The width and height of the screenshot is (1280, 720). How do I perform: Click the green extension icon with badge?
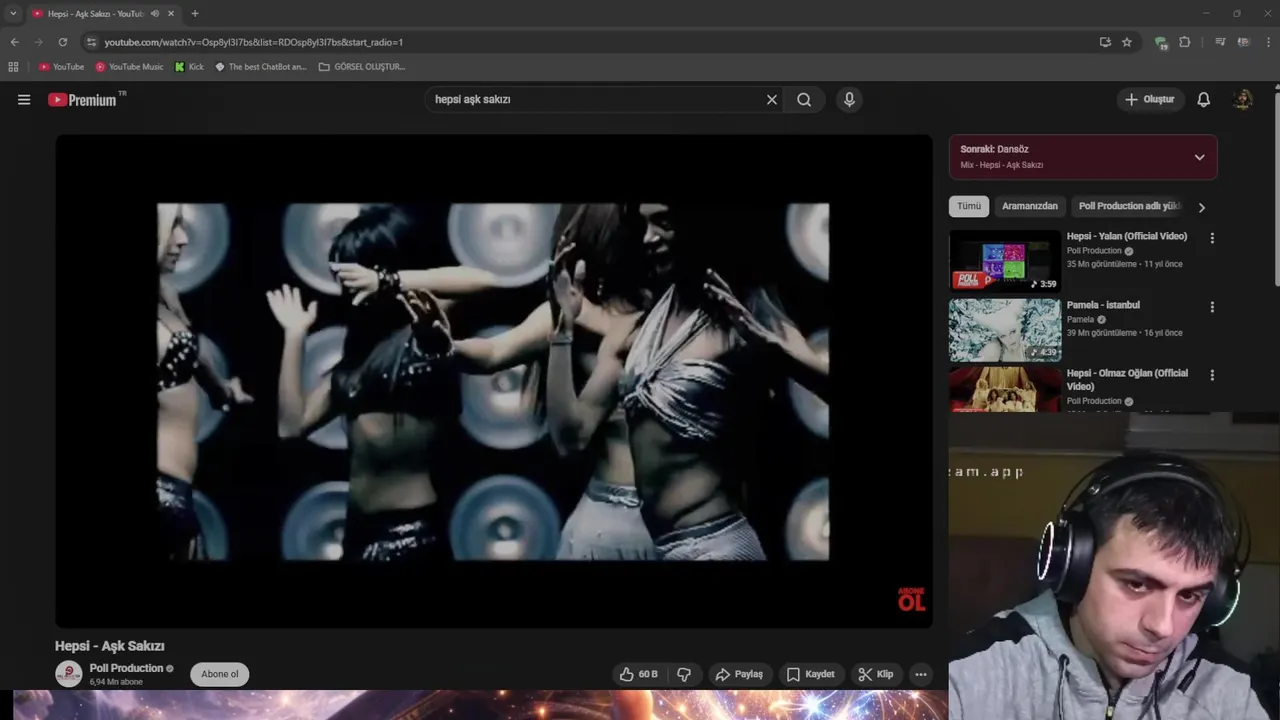(1161, 42)
